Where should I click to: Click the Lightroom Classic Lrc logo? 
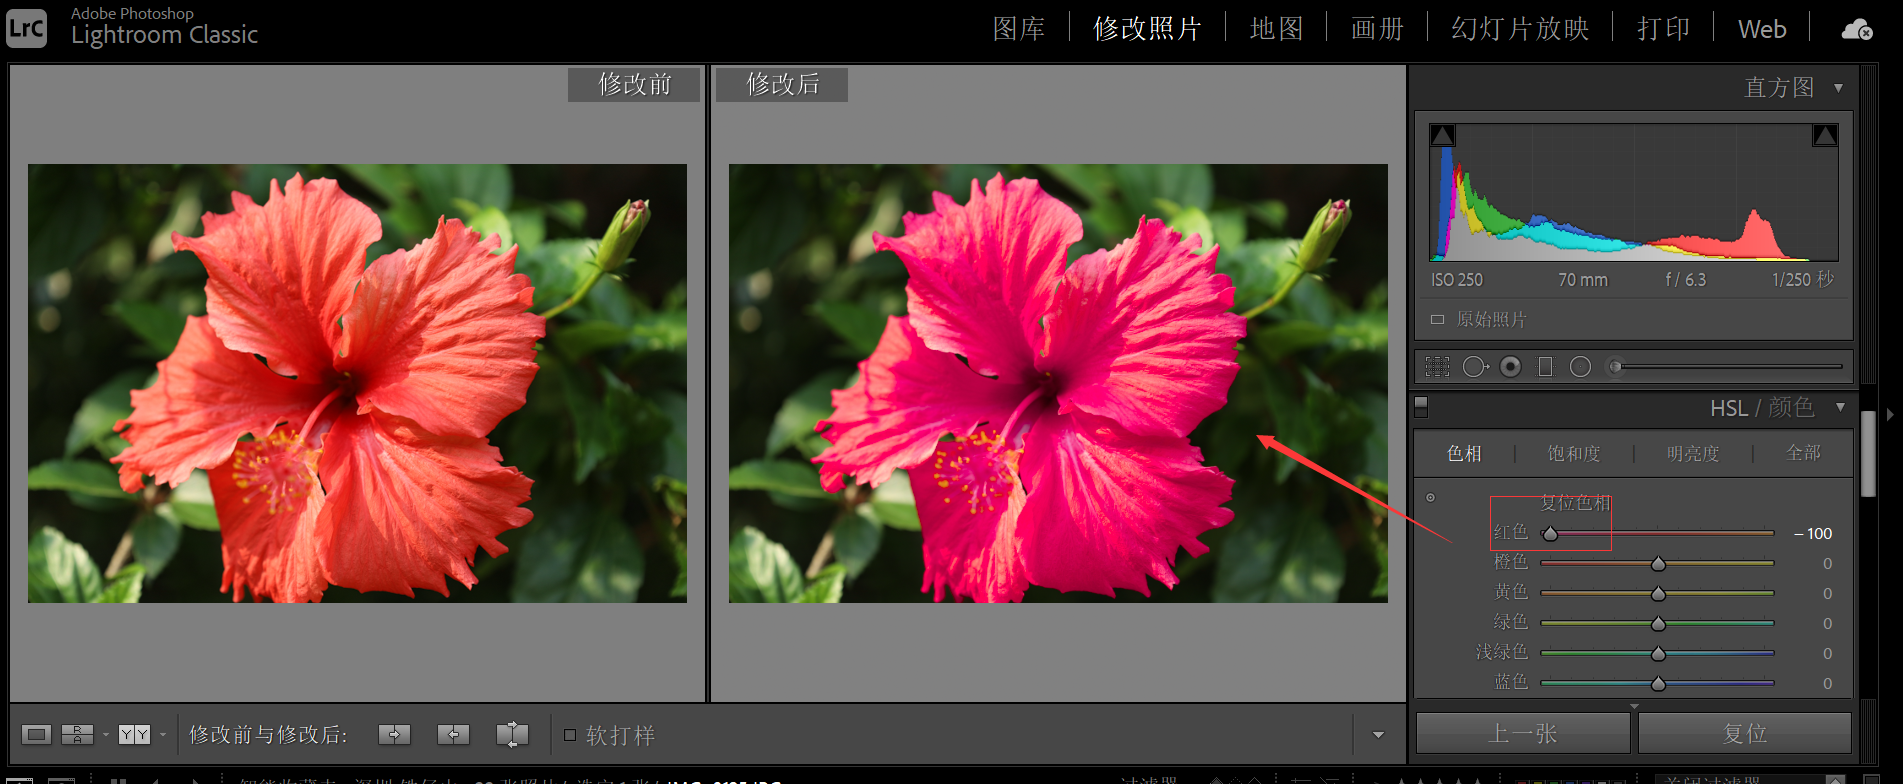click(26, 28)
